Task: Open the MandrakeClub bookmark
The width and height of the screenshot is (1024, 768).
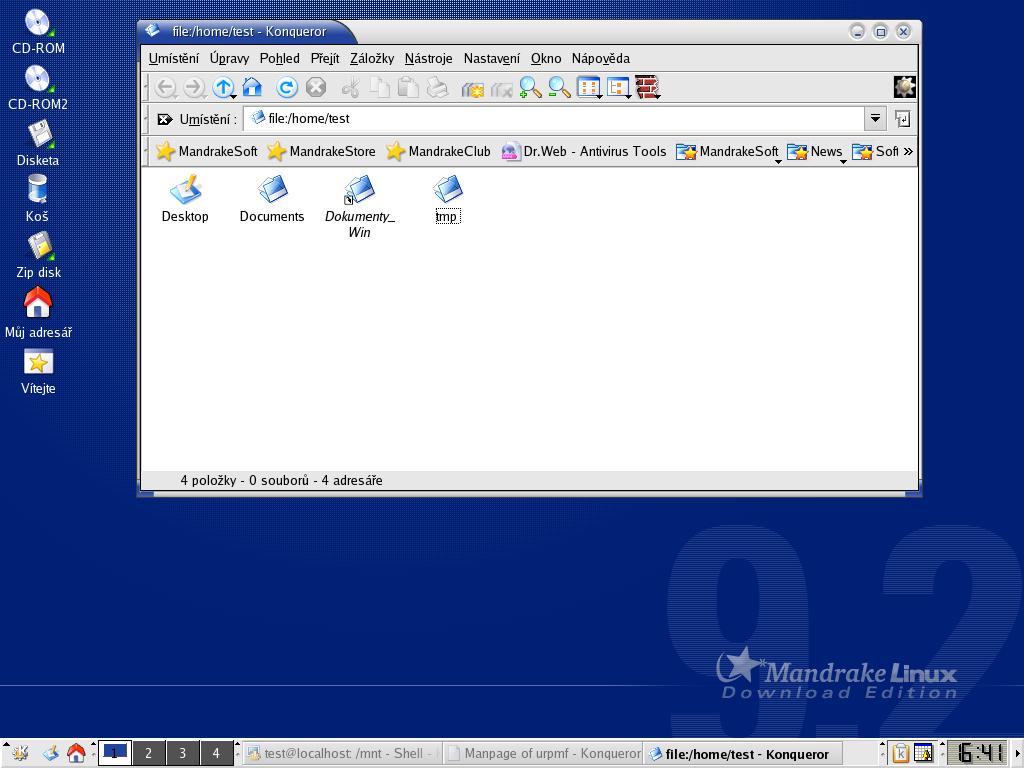Action: coord(438,152)
